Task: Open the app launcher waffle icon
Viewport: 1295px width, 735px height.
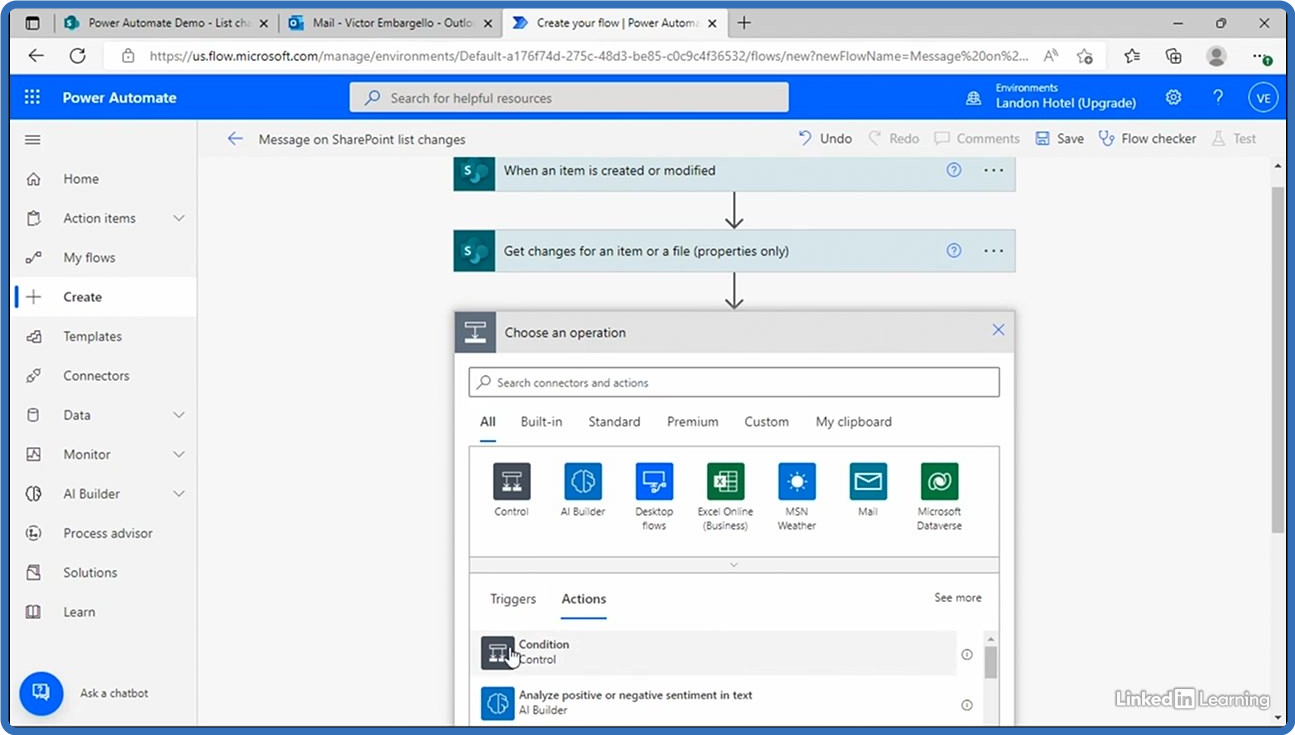Action: 32,97
